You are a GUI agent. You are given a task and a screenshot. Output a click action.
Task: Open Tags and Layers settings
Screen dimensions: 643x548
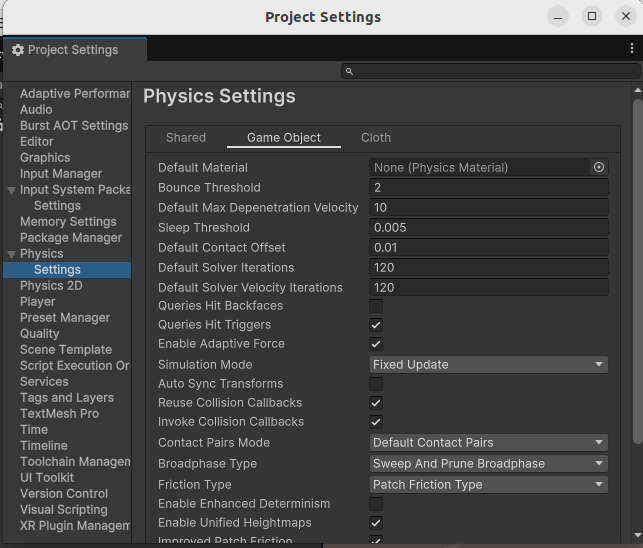pyautogui.click(x=67, y=398)
